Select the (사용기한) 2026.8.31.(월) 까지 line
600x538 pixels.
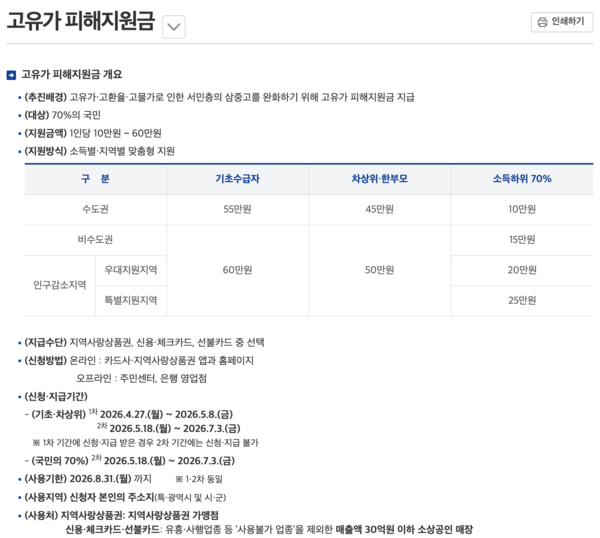(x=88, y=479)
